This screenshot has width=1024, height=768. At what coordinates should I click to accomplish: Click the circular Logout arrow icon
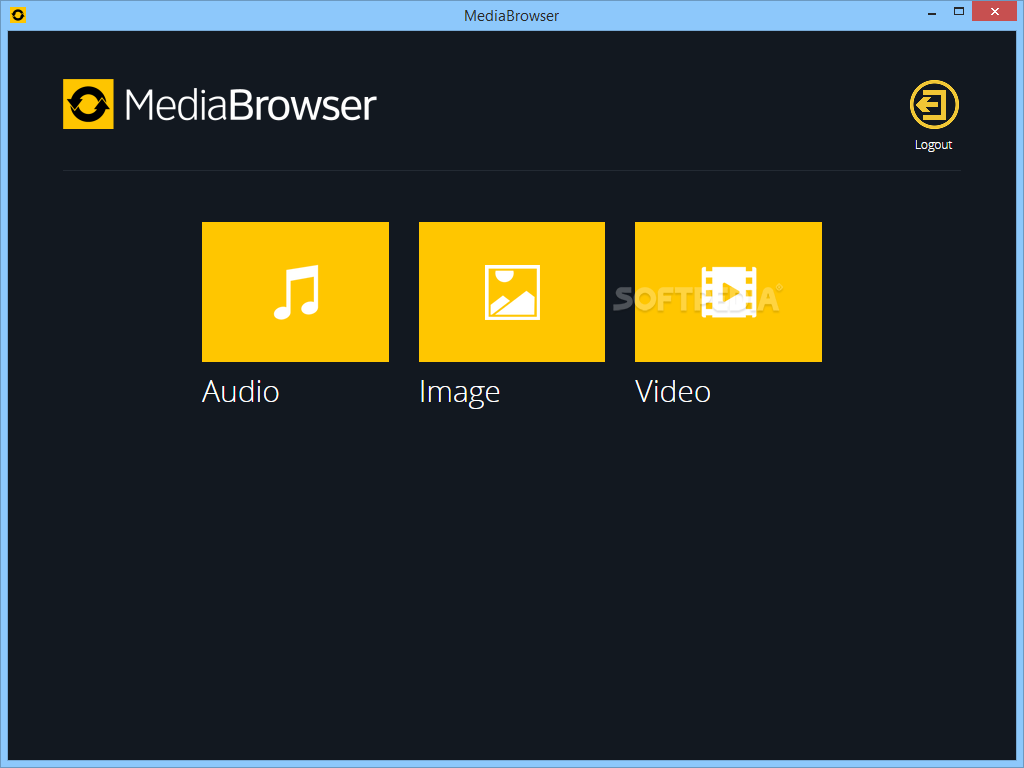934,104
